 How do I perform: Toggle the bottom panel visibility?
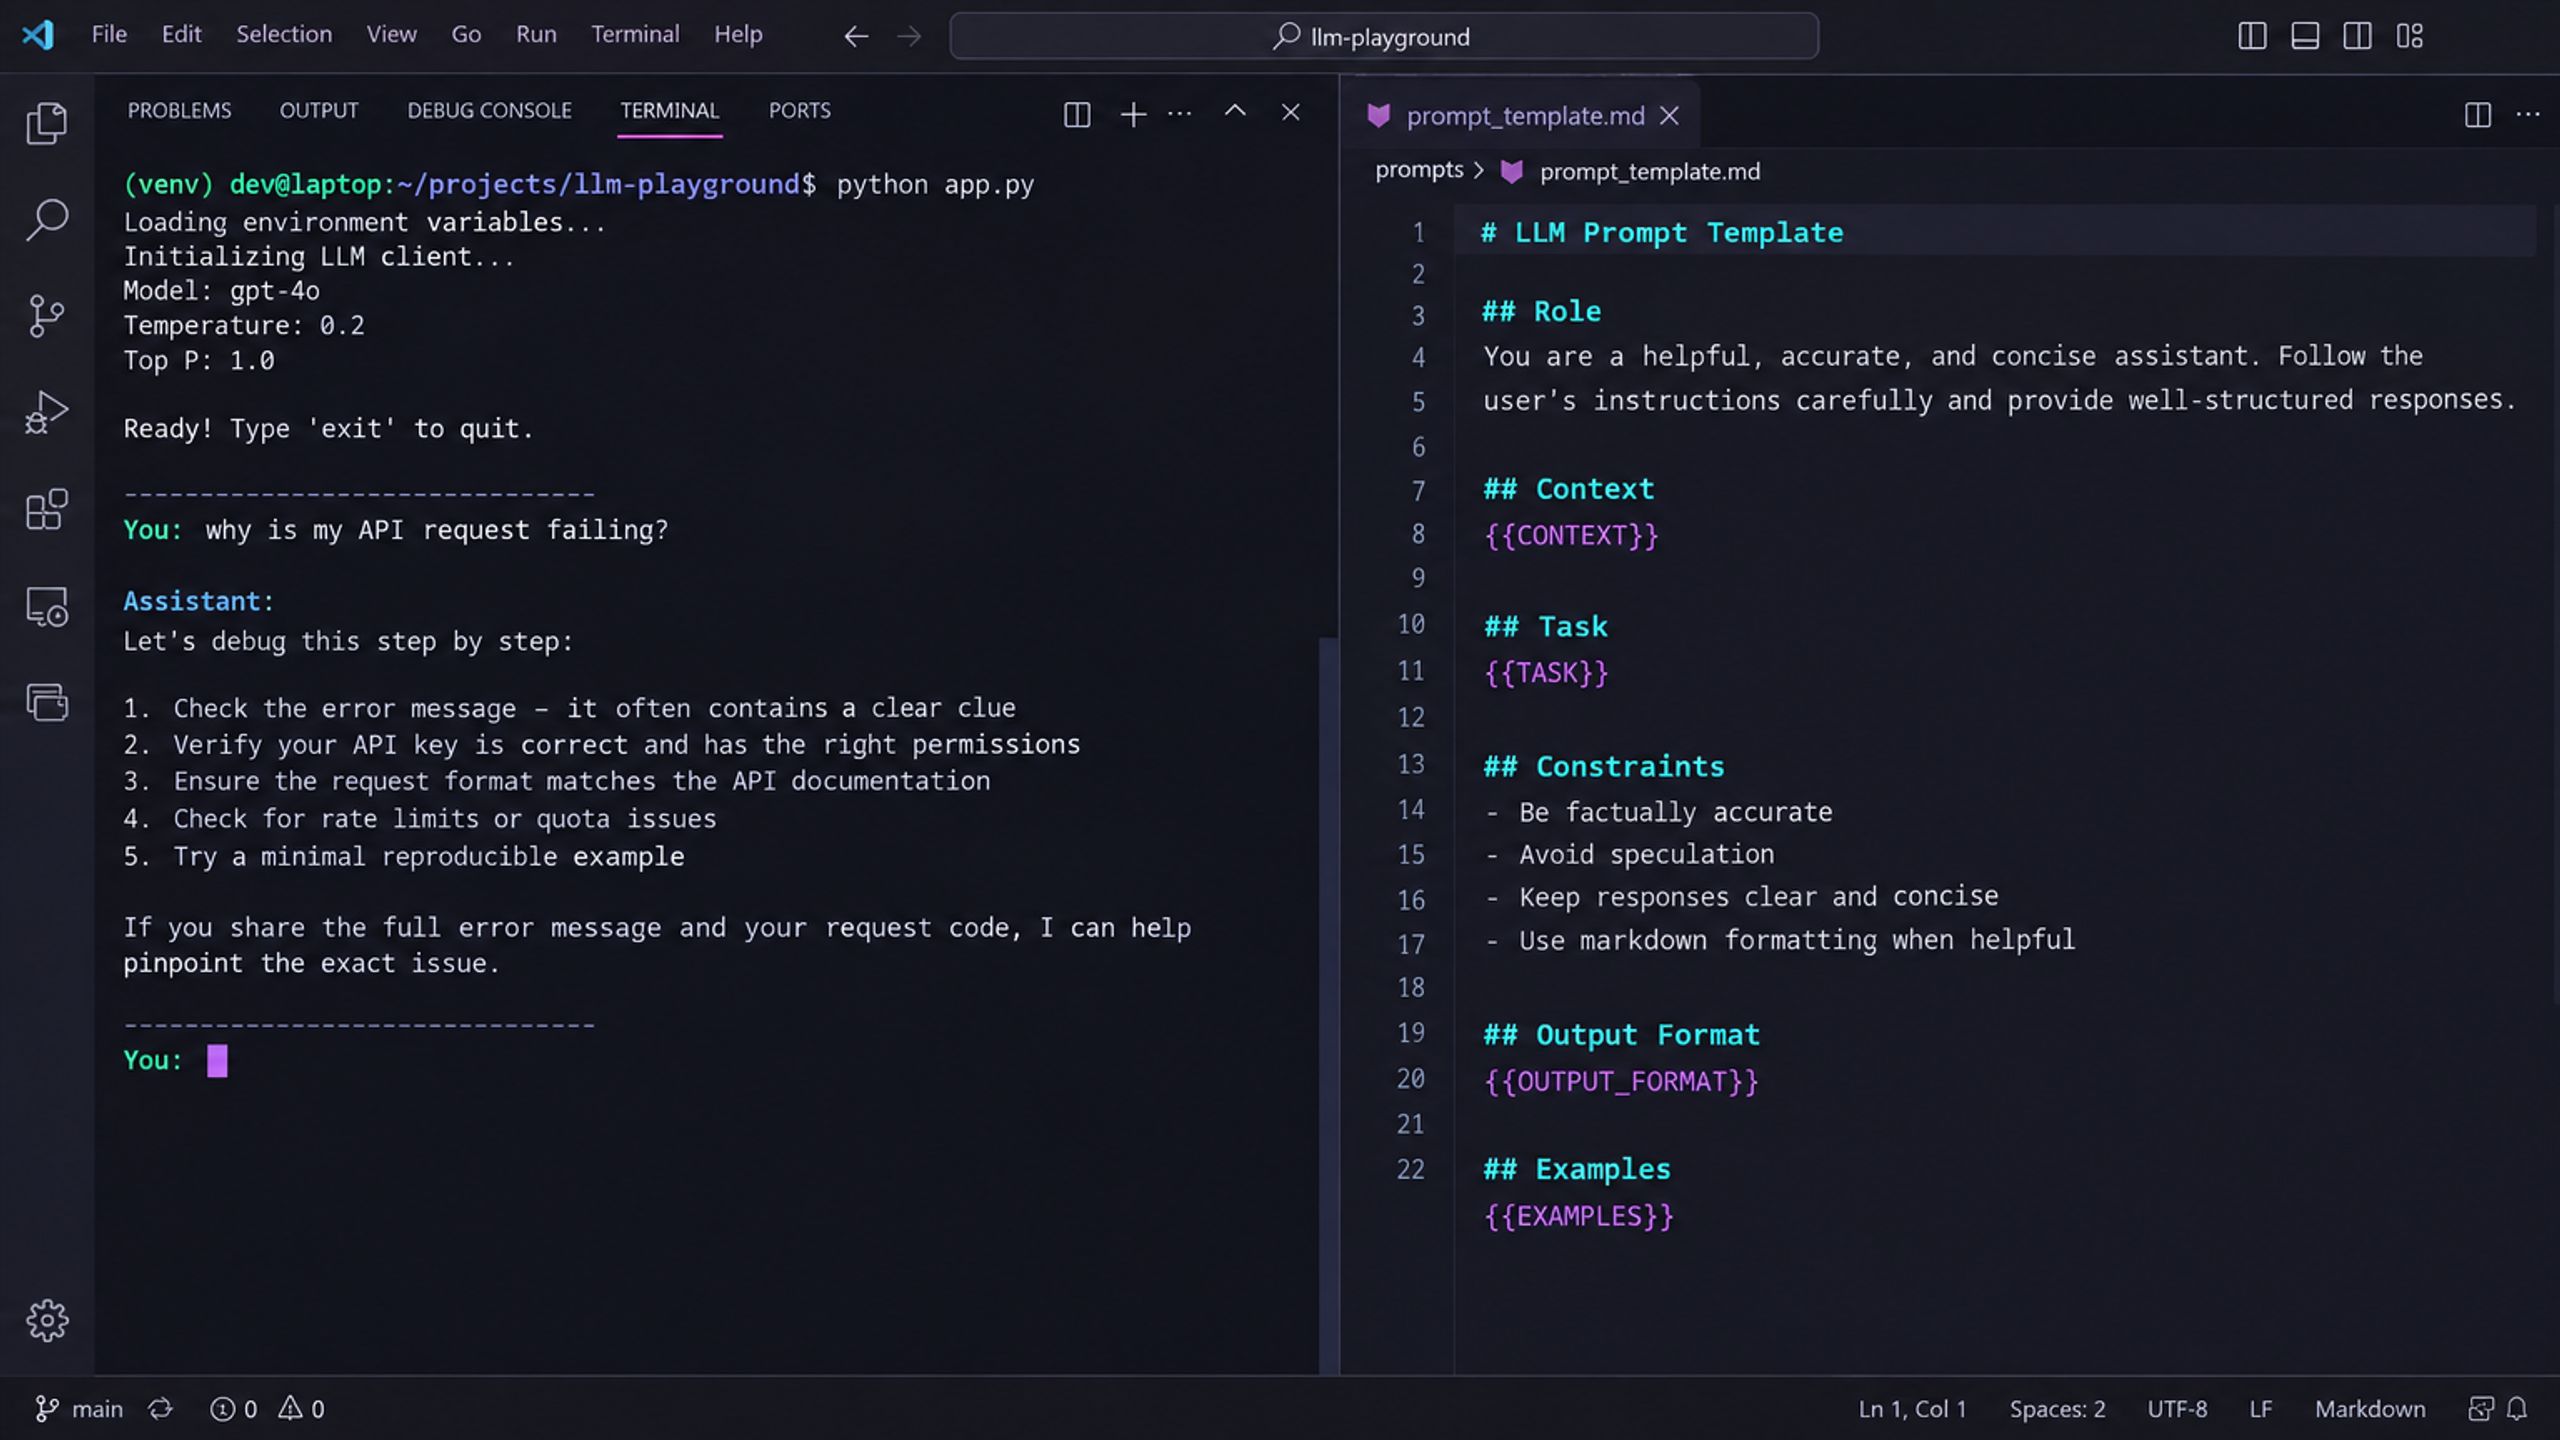tap(2305, 36)
